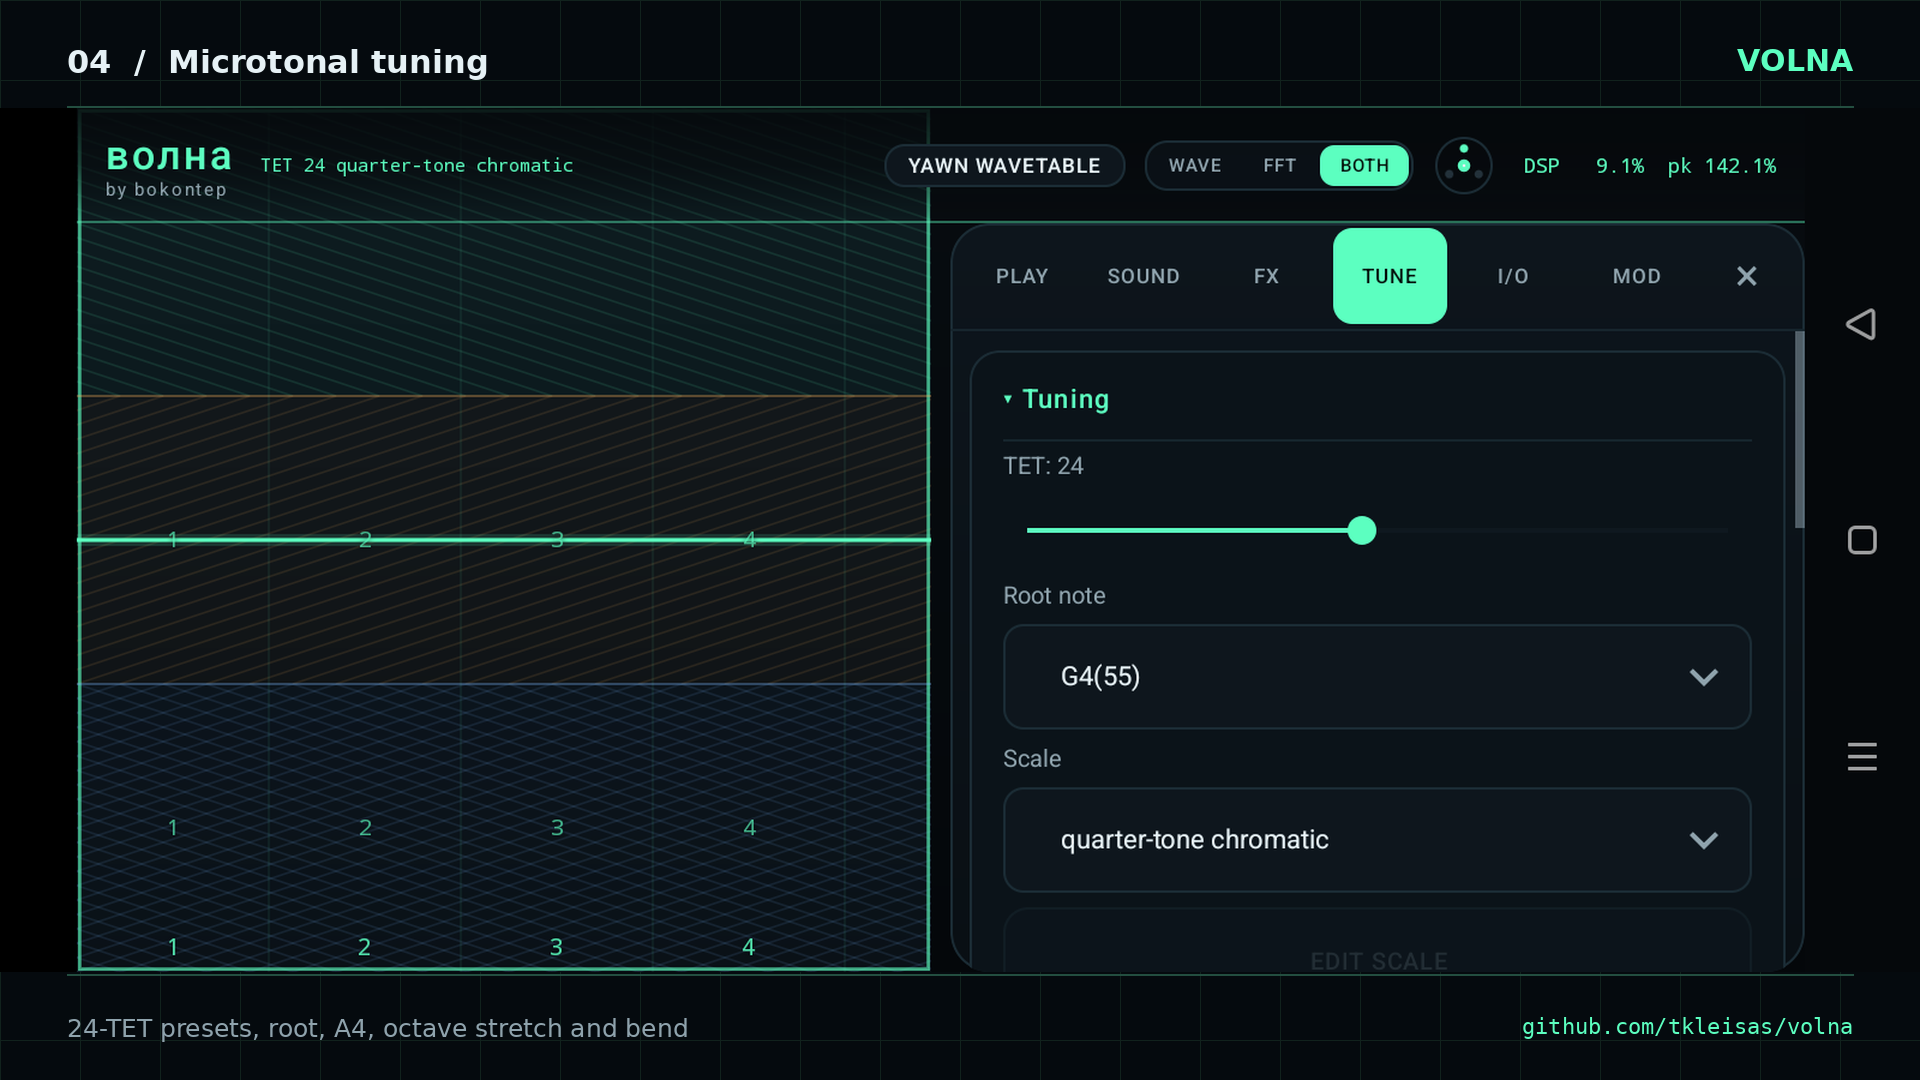The height and width of the screenshot is (1080, 1920).
Task: Open github.com/tkleisas/volna link
Action: [x=1687, y=1027]
